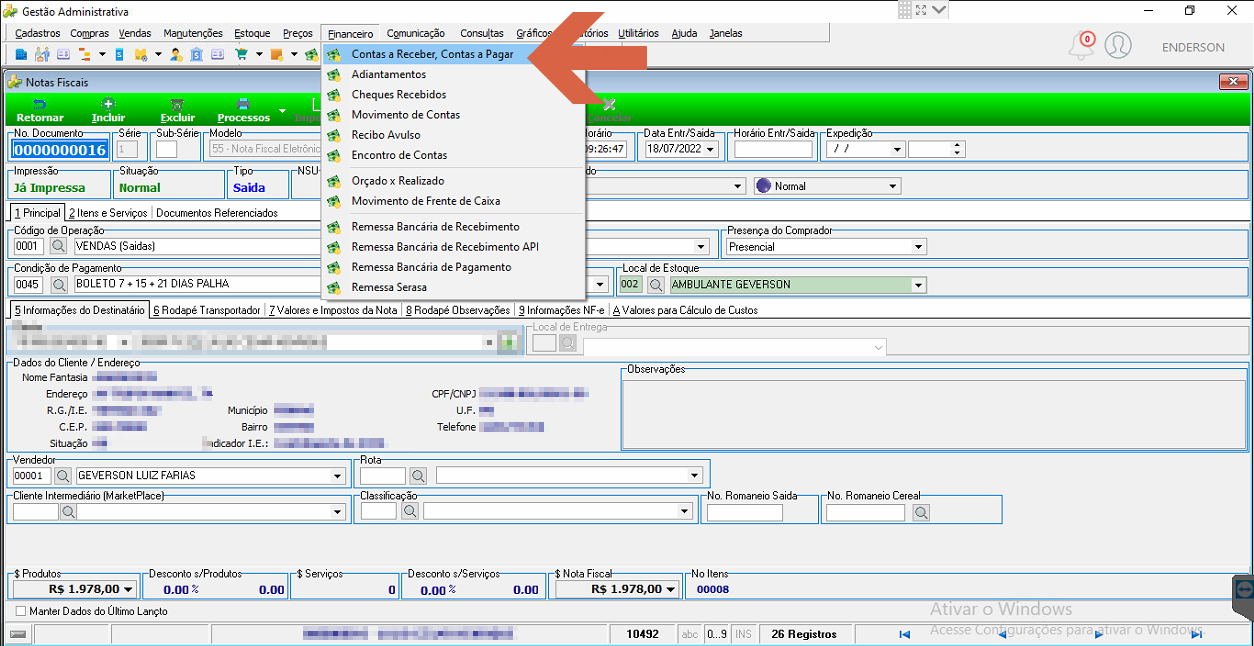Open the Data Entr/Saida date dropdown
Viewport: 1254px width, 646px height.
click(x=711, y=149)
